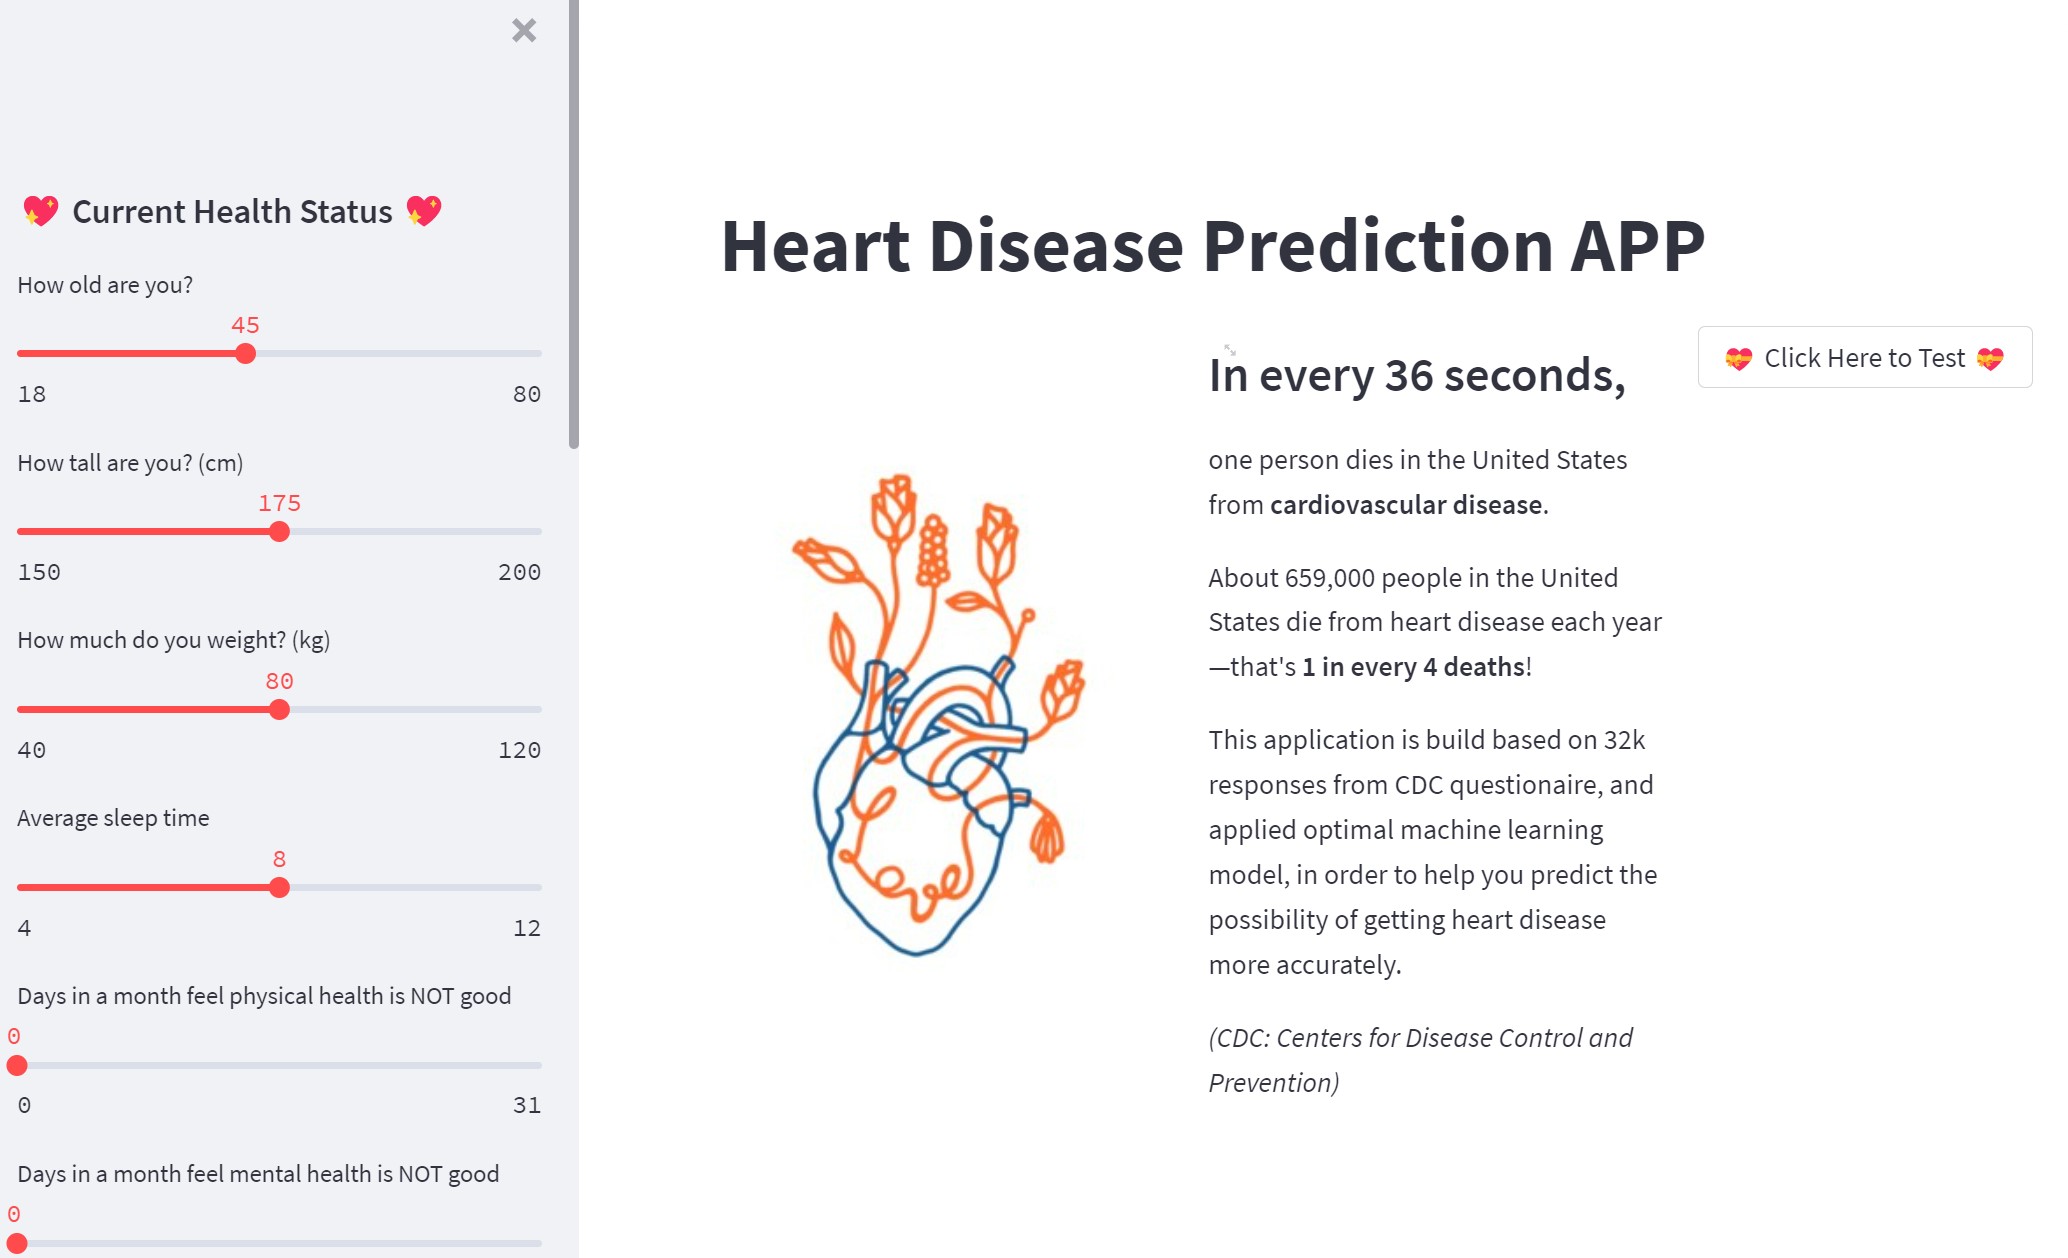Viewport: 2068px width, 1258px height.
Task: Click the age slider handle at 45
Action: [246, 353]
